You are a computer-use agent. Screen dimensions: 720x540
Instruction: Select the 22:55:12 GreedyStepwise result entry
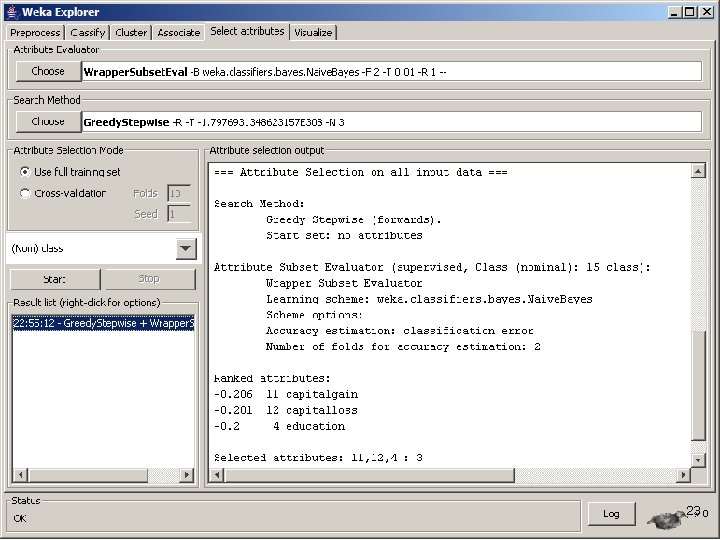[103, 323]
